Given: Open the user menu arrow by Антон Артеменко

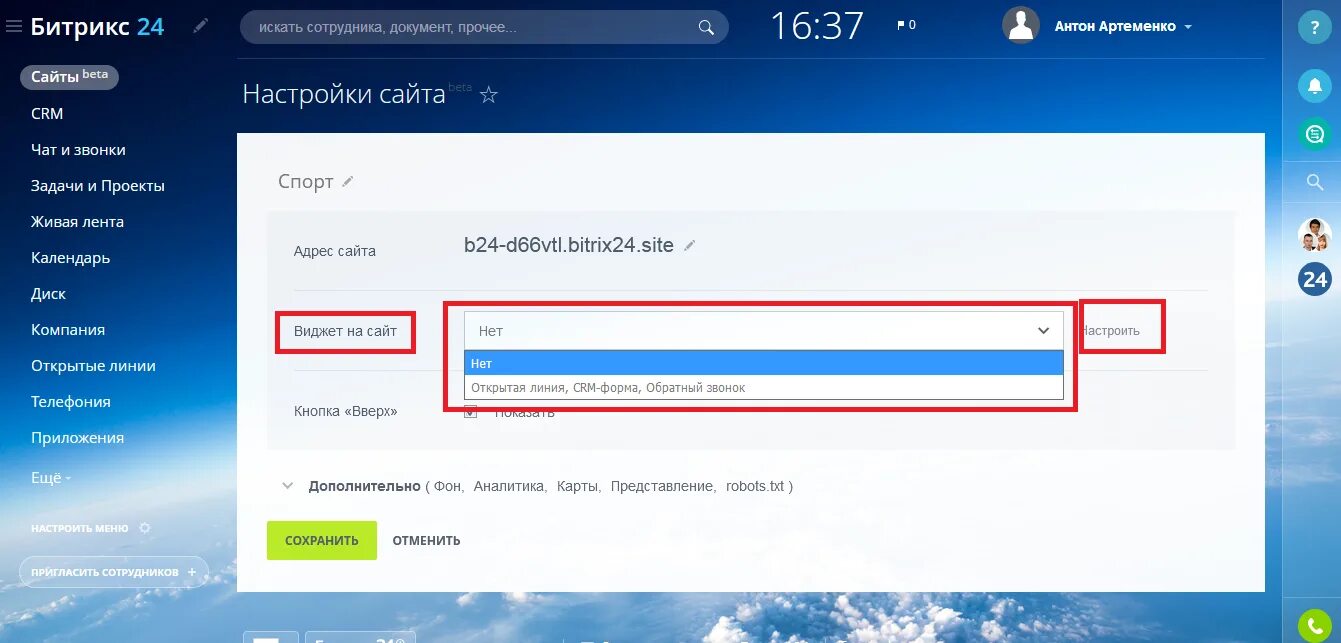Looking at the screenshot, I should [1188, 28].
